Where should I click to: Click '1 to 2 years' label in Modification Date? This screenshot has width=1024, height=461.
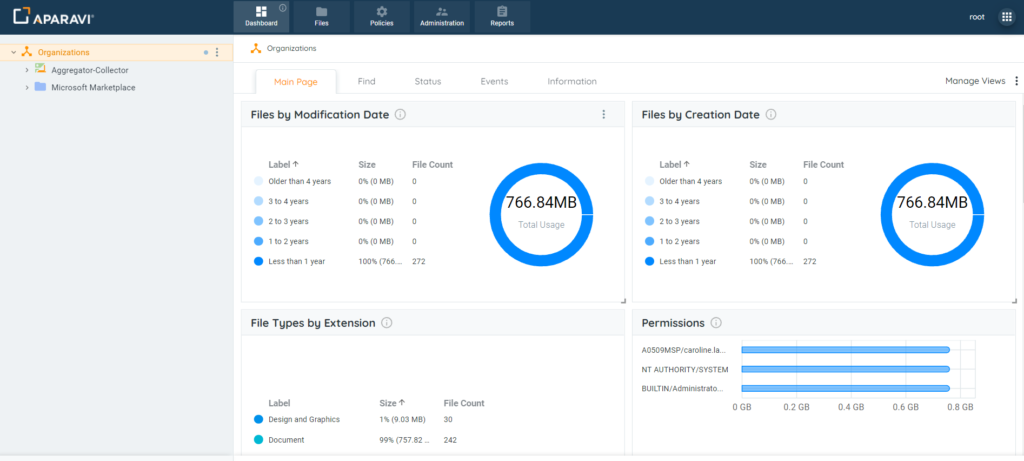(288, 241)
